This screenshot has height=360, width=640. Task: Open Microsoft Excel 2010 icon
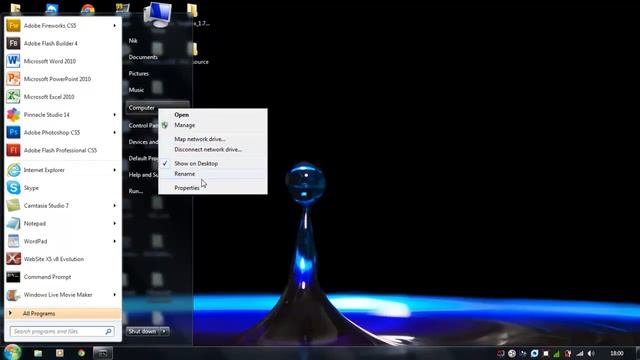[x=13, y=97]
